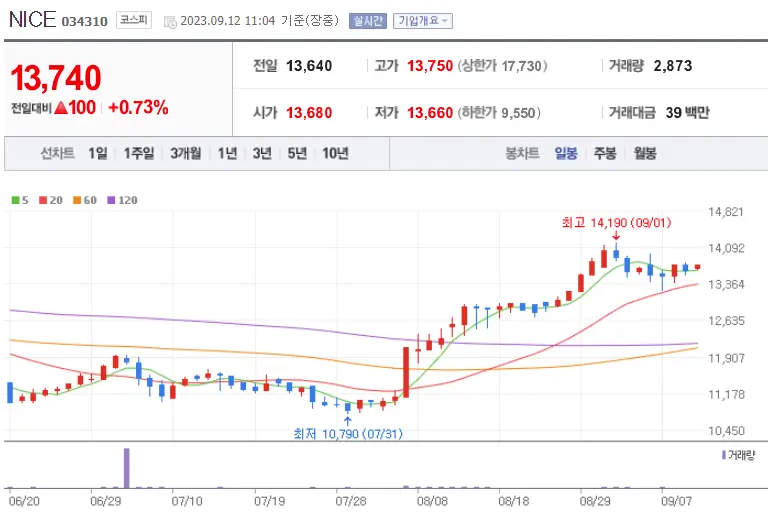Screen dimensions: 768x517
Task: Click the NICE stock name heading
Action: [x=32, y=20]
